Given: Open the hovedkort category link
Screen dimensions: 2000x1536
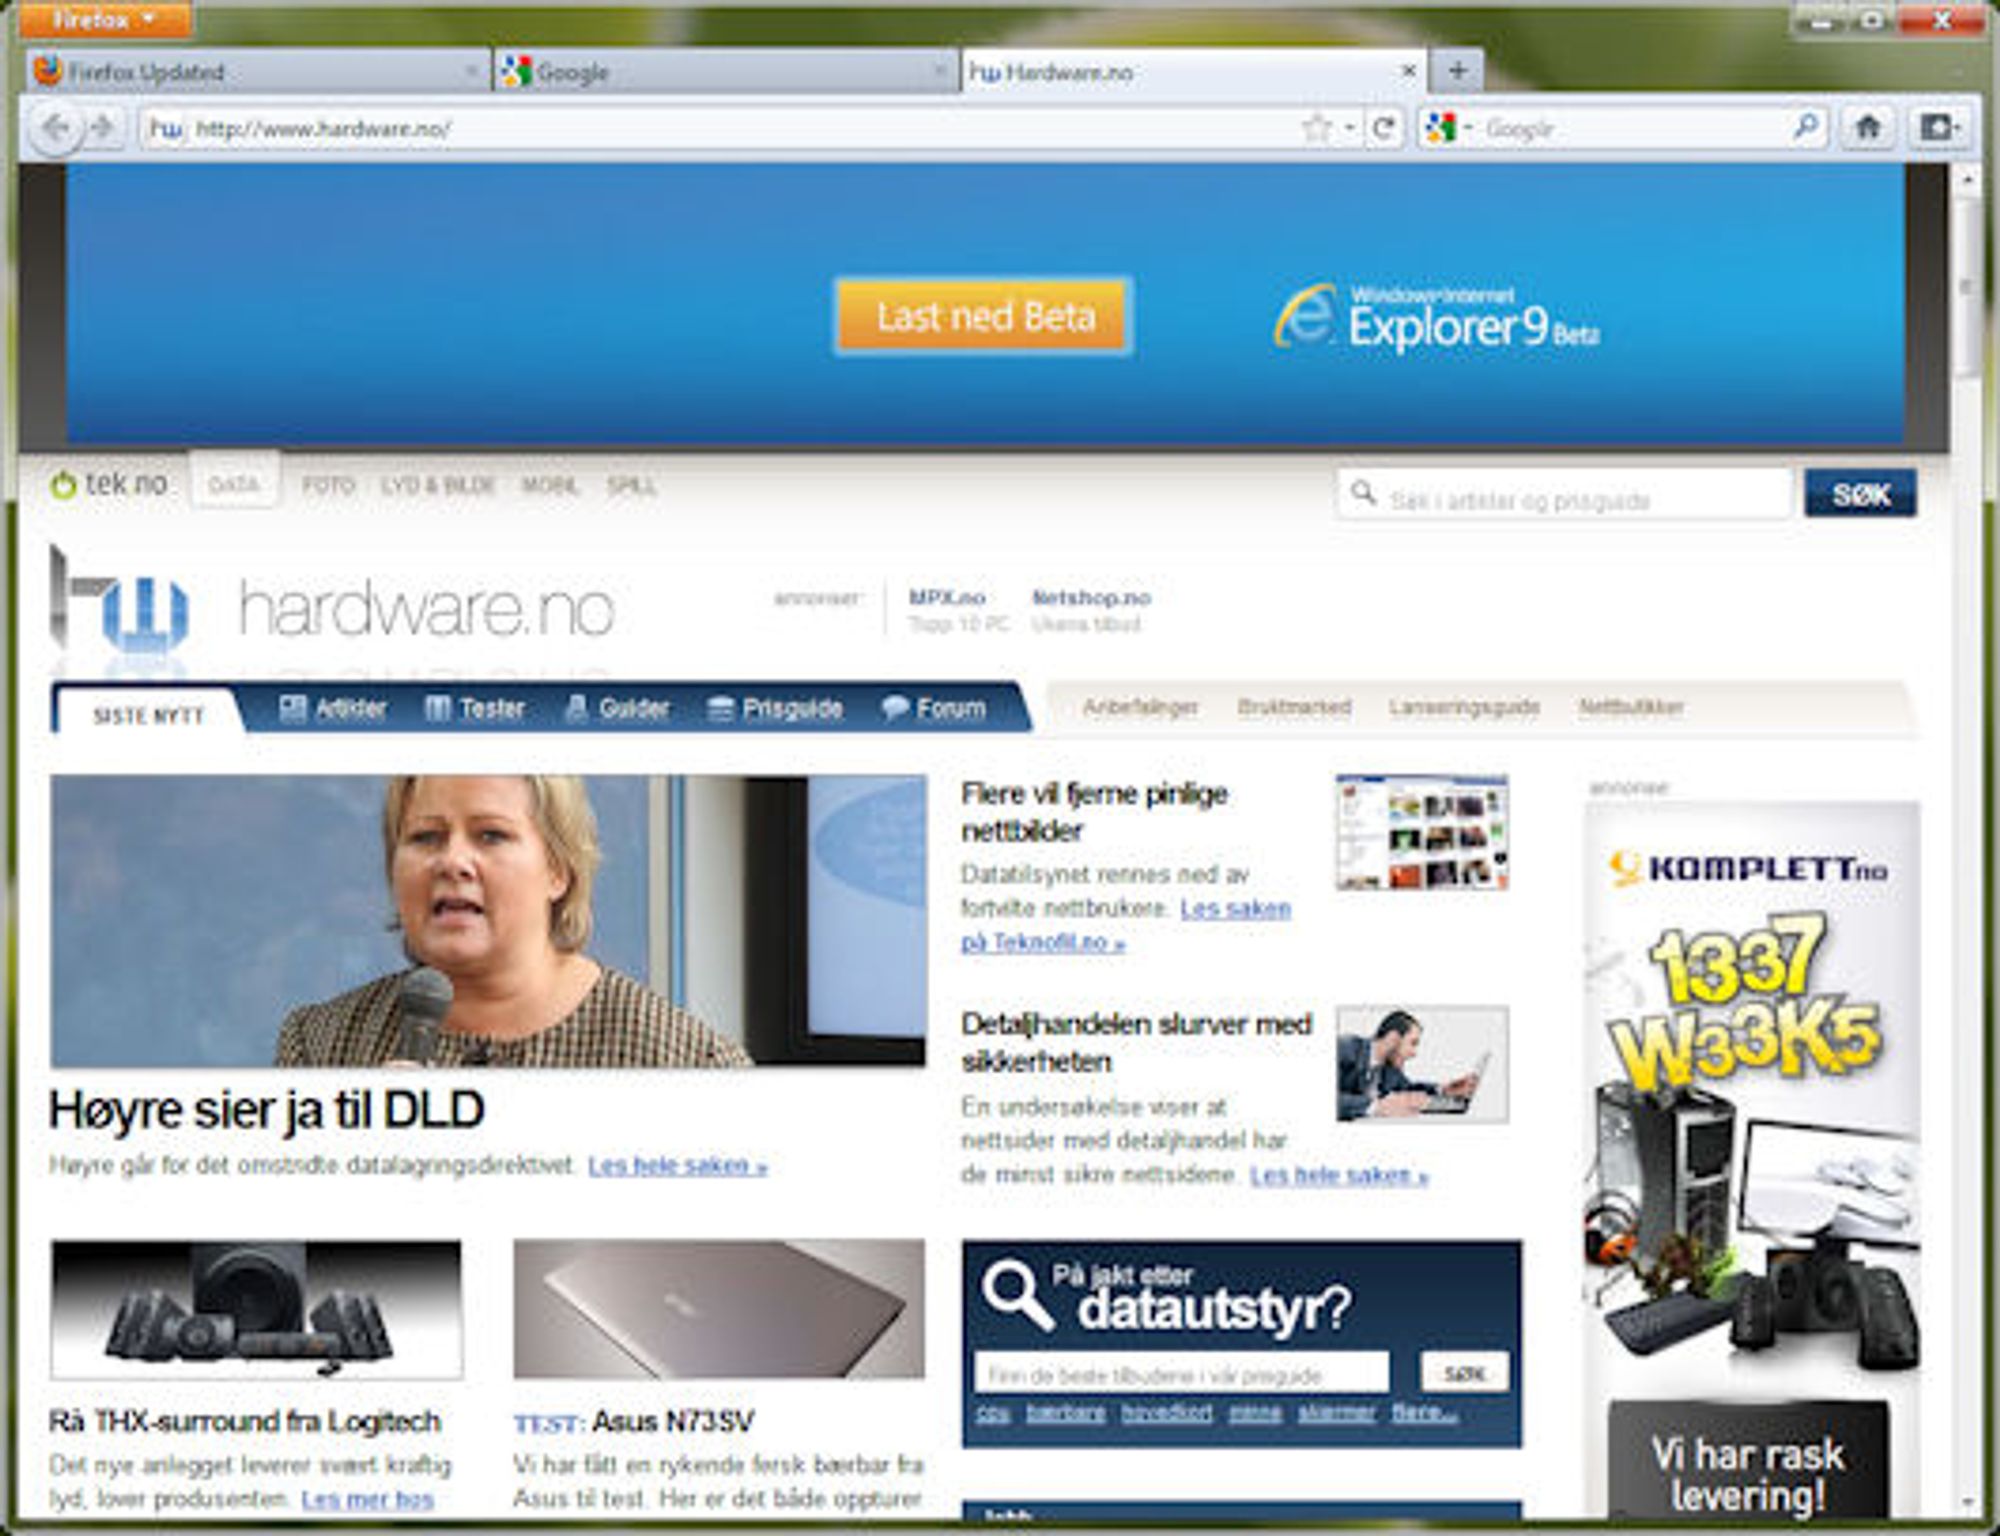Looking at the screenshot, I should tap(1166, 1413).
